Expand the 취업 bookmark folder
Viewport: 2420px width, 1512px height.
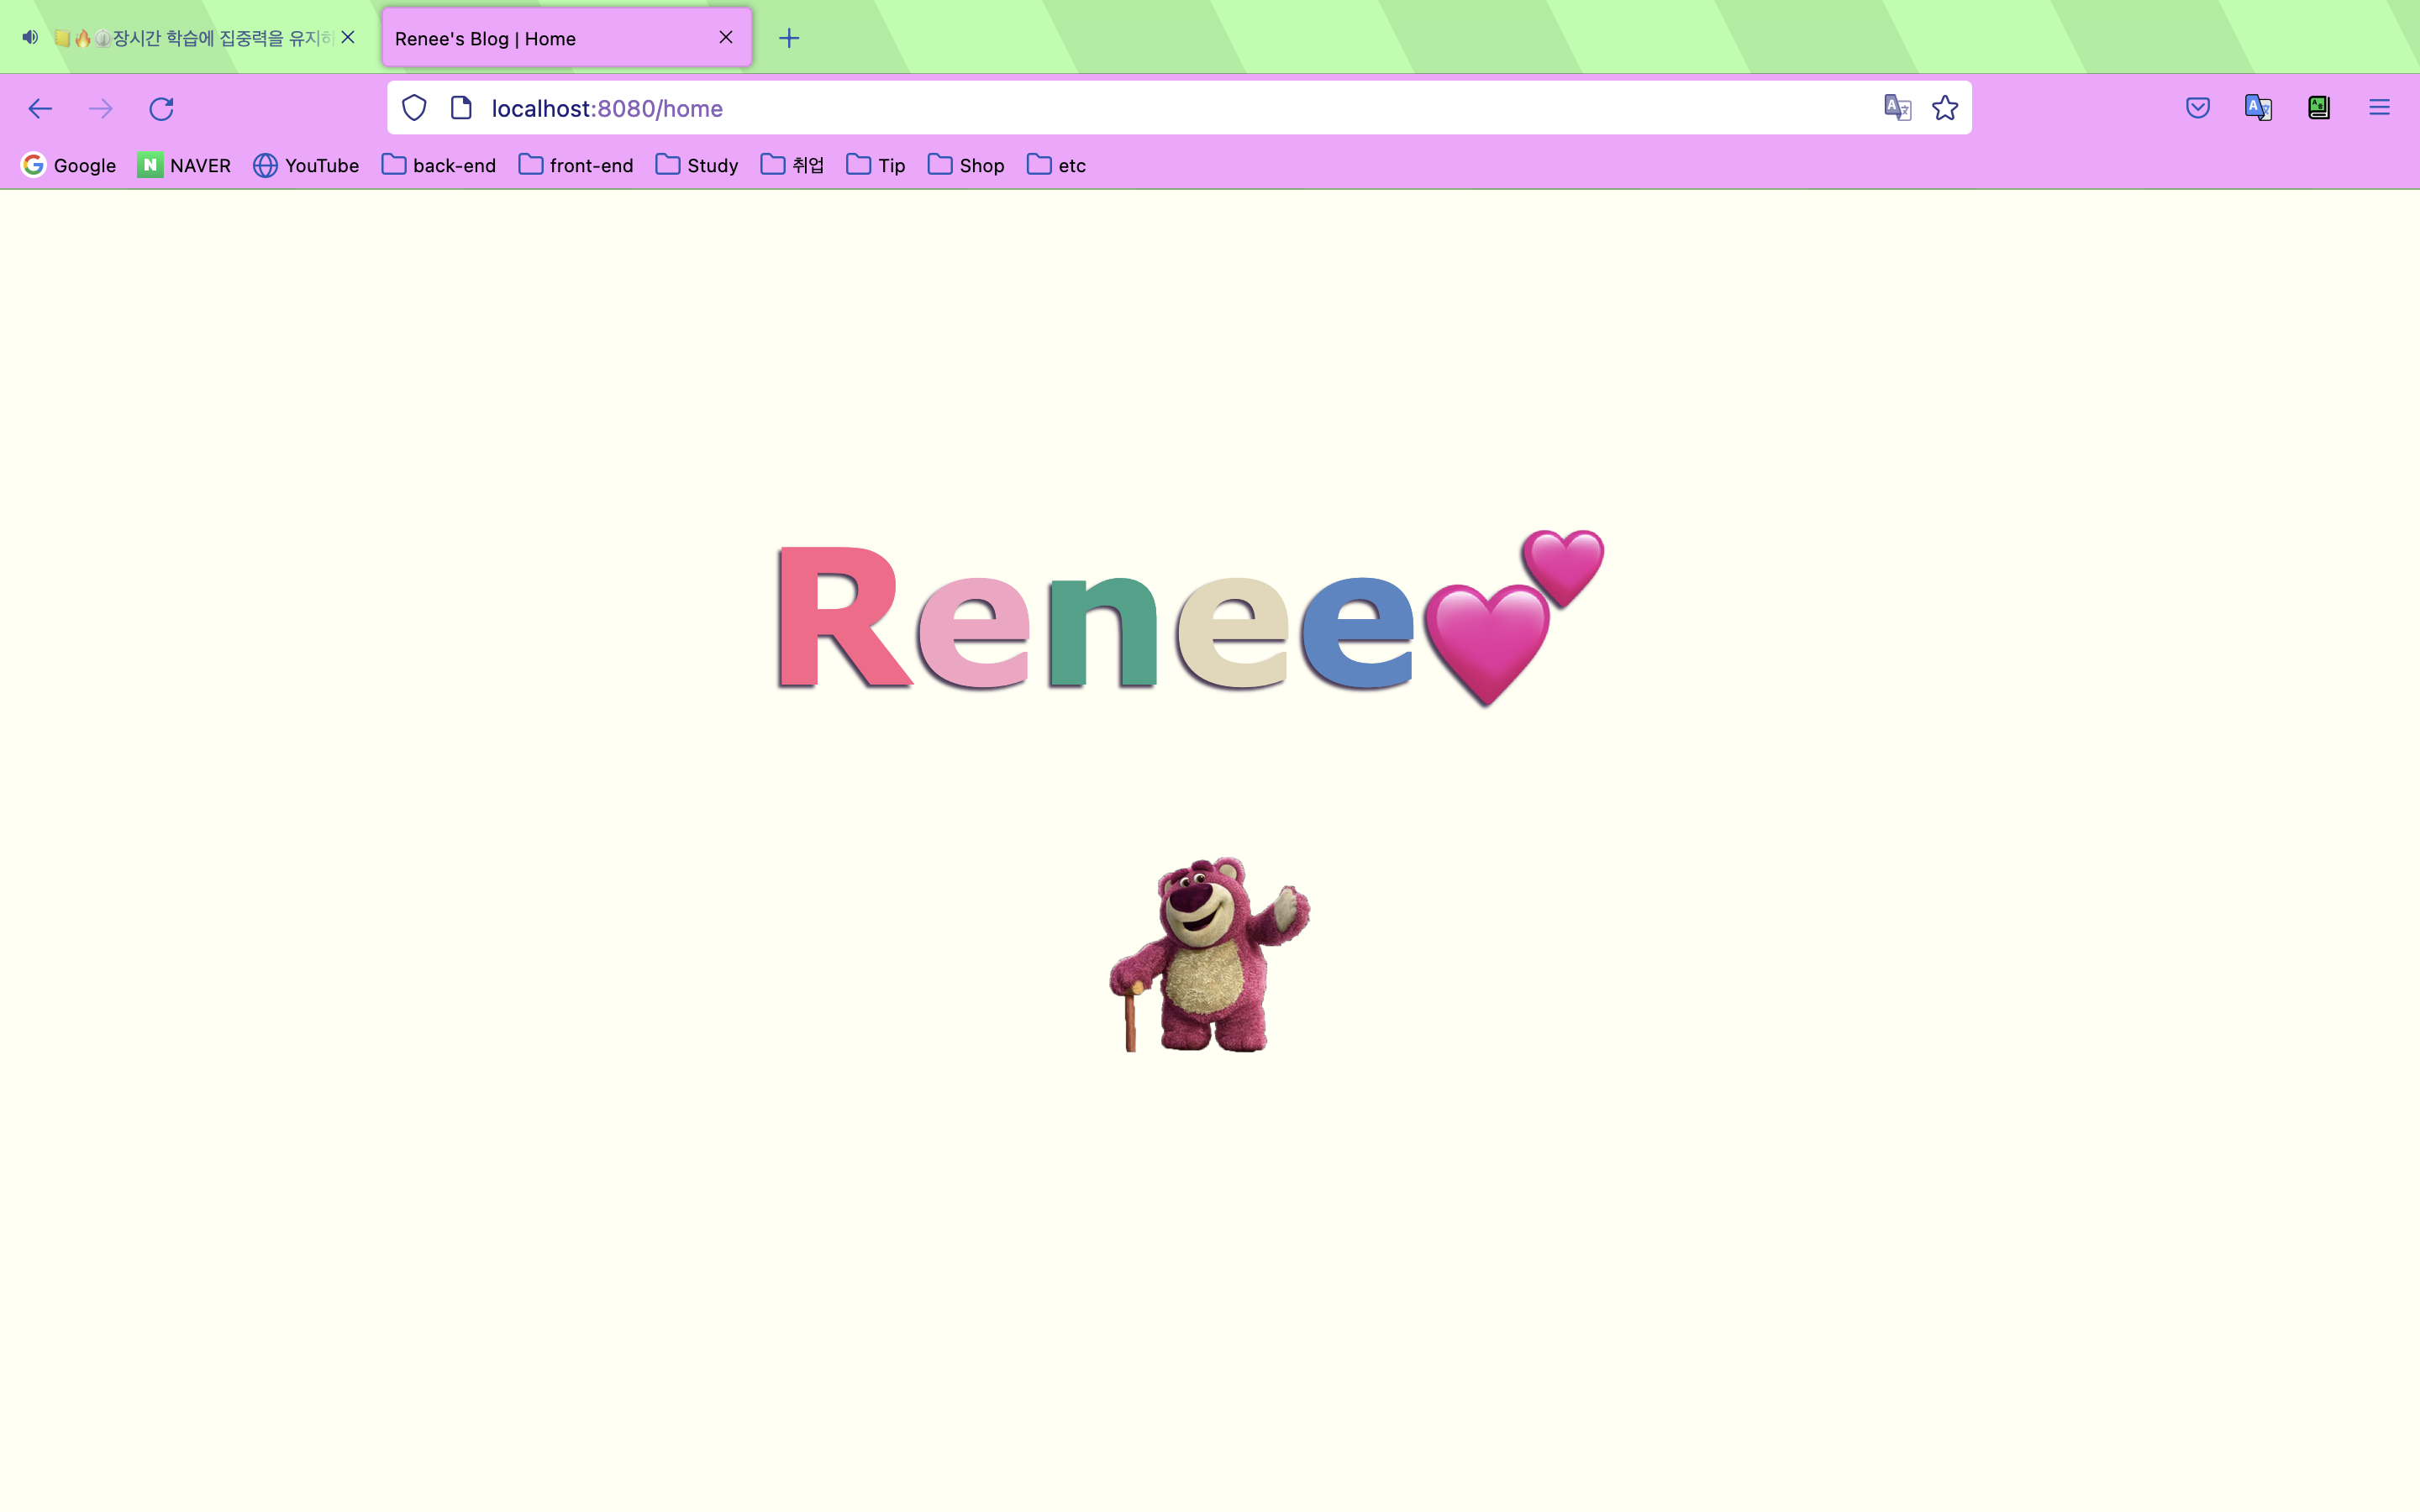pyautogui.click(x=792, y=165)
